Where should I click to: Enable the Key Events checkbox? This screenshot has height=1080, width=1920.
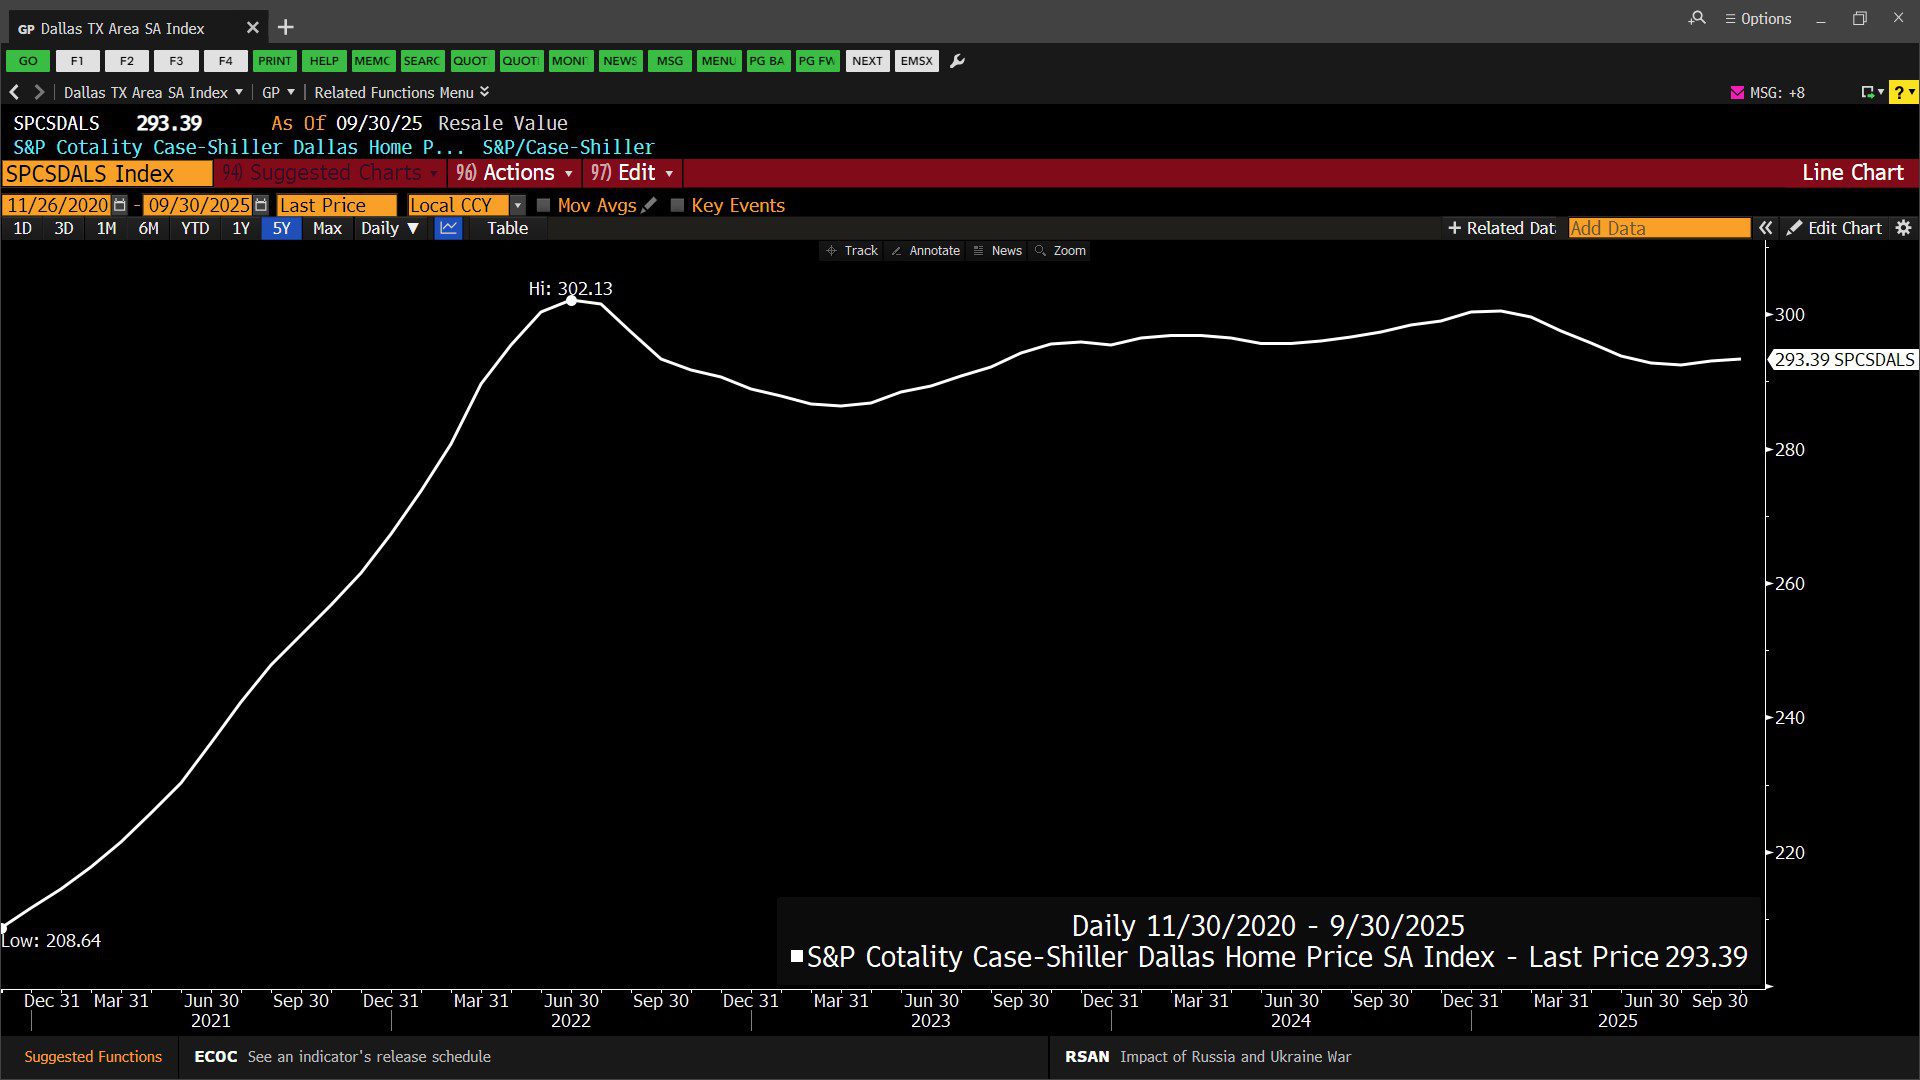677,205
